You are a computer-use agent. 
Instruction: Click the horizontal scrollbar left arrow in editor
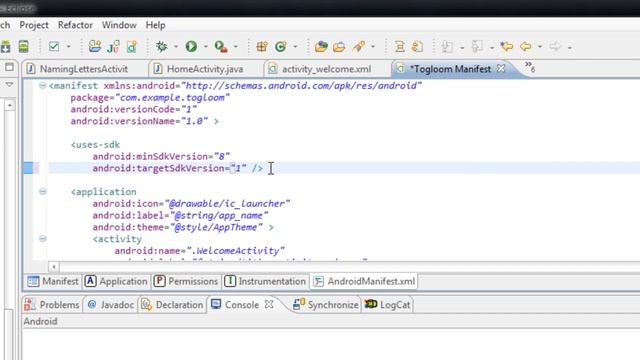[53, 267]
